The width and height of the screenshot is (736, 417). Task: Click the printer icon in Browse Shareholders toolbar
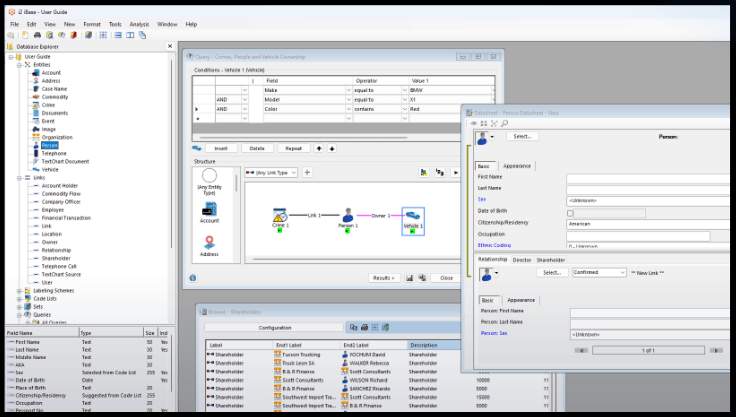365,327
